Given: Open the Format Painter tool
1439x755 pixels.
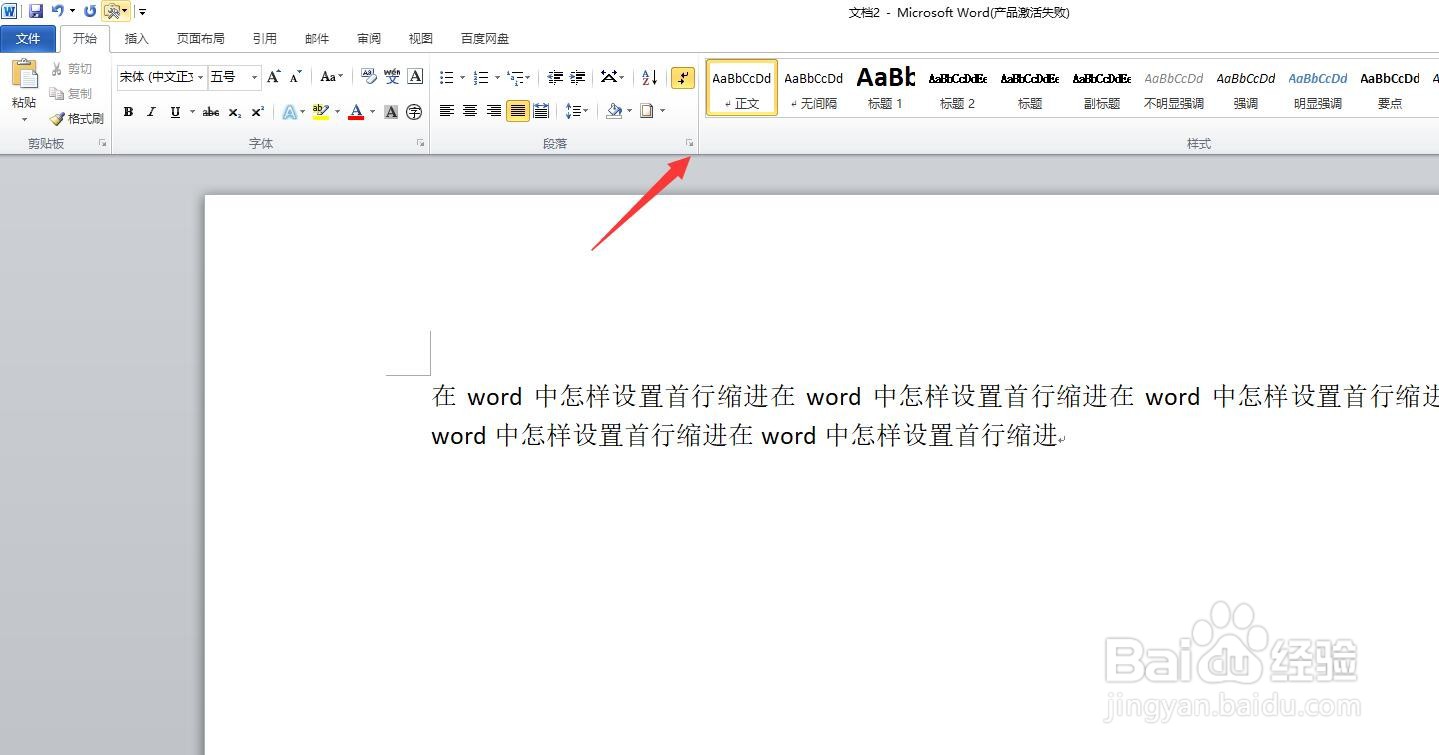Looking at the screenshot, I should pyautogui.click(x=77, y=118).
